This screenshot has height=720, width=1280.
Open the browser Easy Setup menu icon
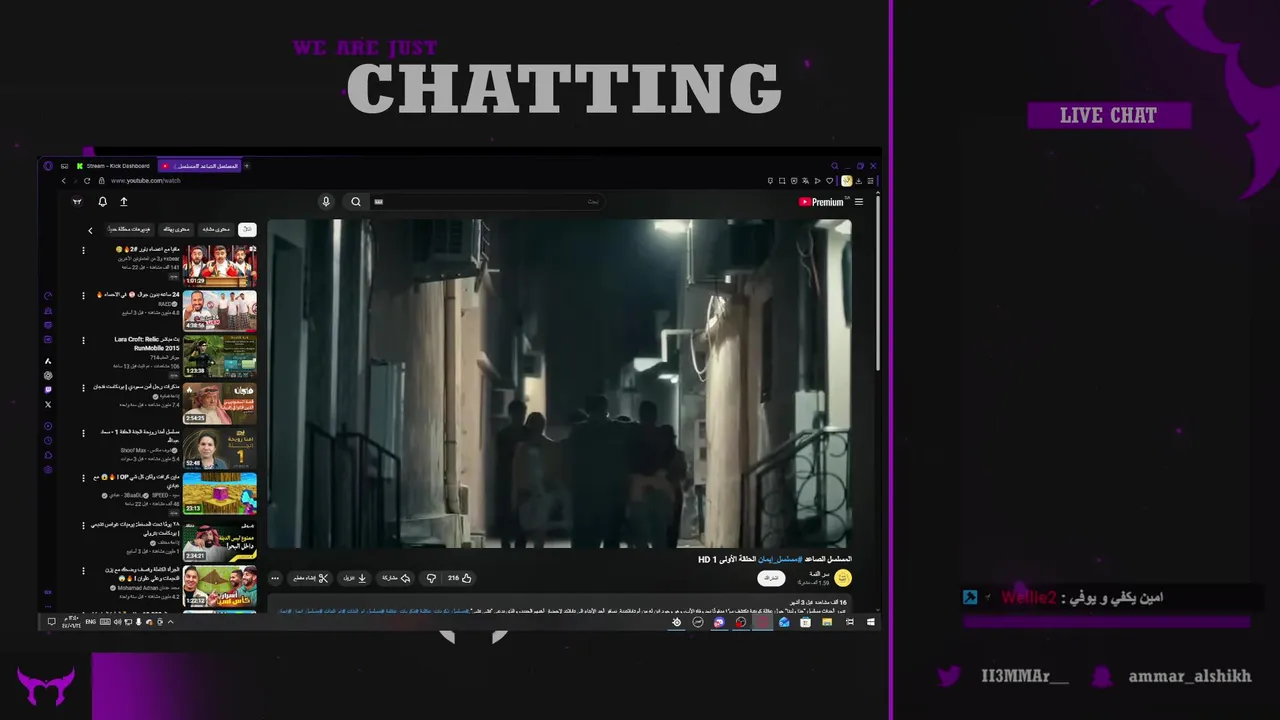point(871,181)
